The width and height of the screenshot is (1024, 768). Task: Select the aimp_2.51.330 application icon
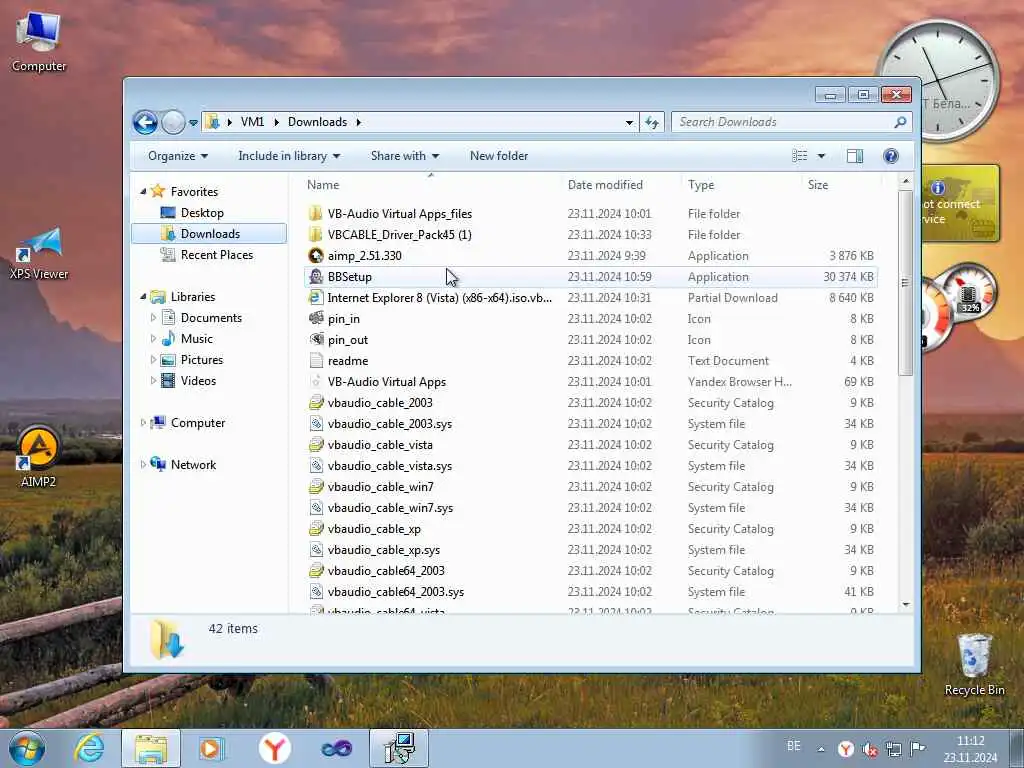coord(315,255)
